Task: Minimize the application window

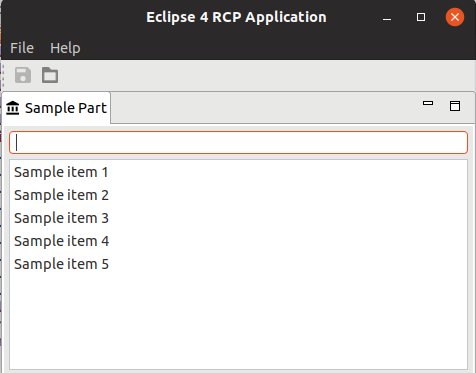Action: point(387,18)
